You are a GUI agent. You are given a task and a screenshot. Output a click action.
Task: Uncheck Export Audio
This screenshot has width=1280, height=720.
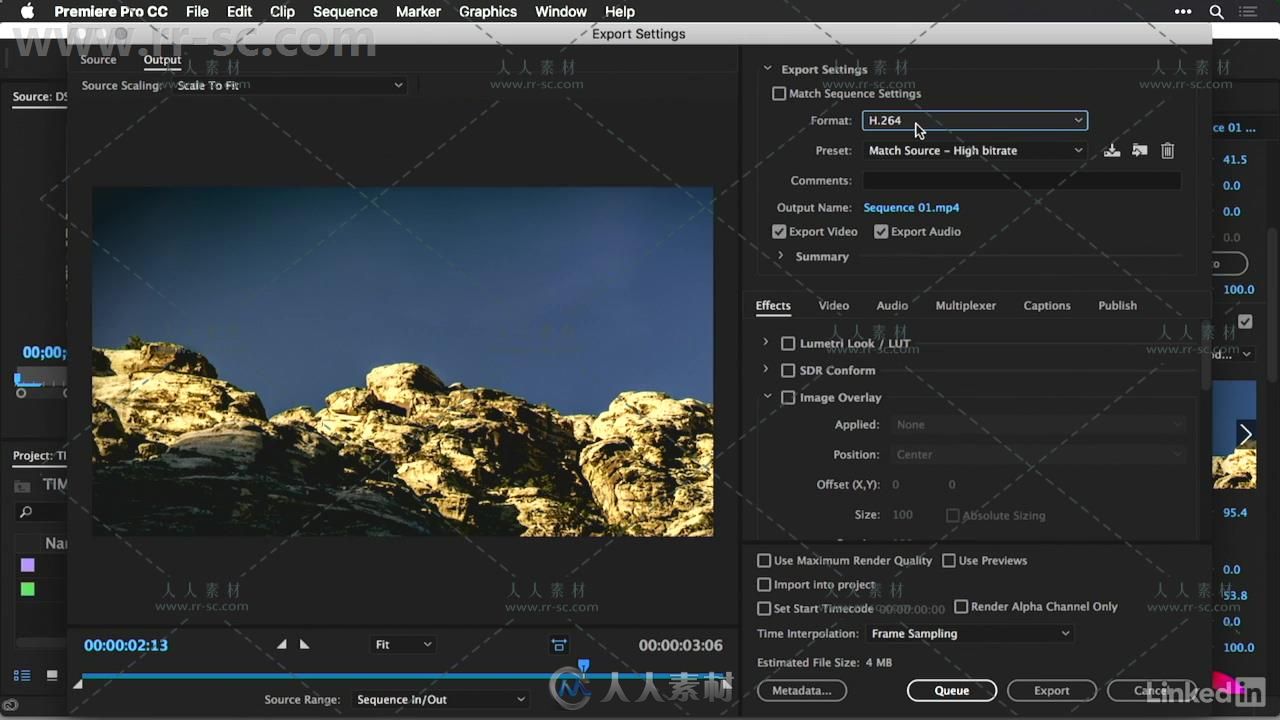tap(881, 231)
